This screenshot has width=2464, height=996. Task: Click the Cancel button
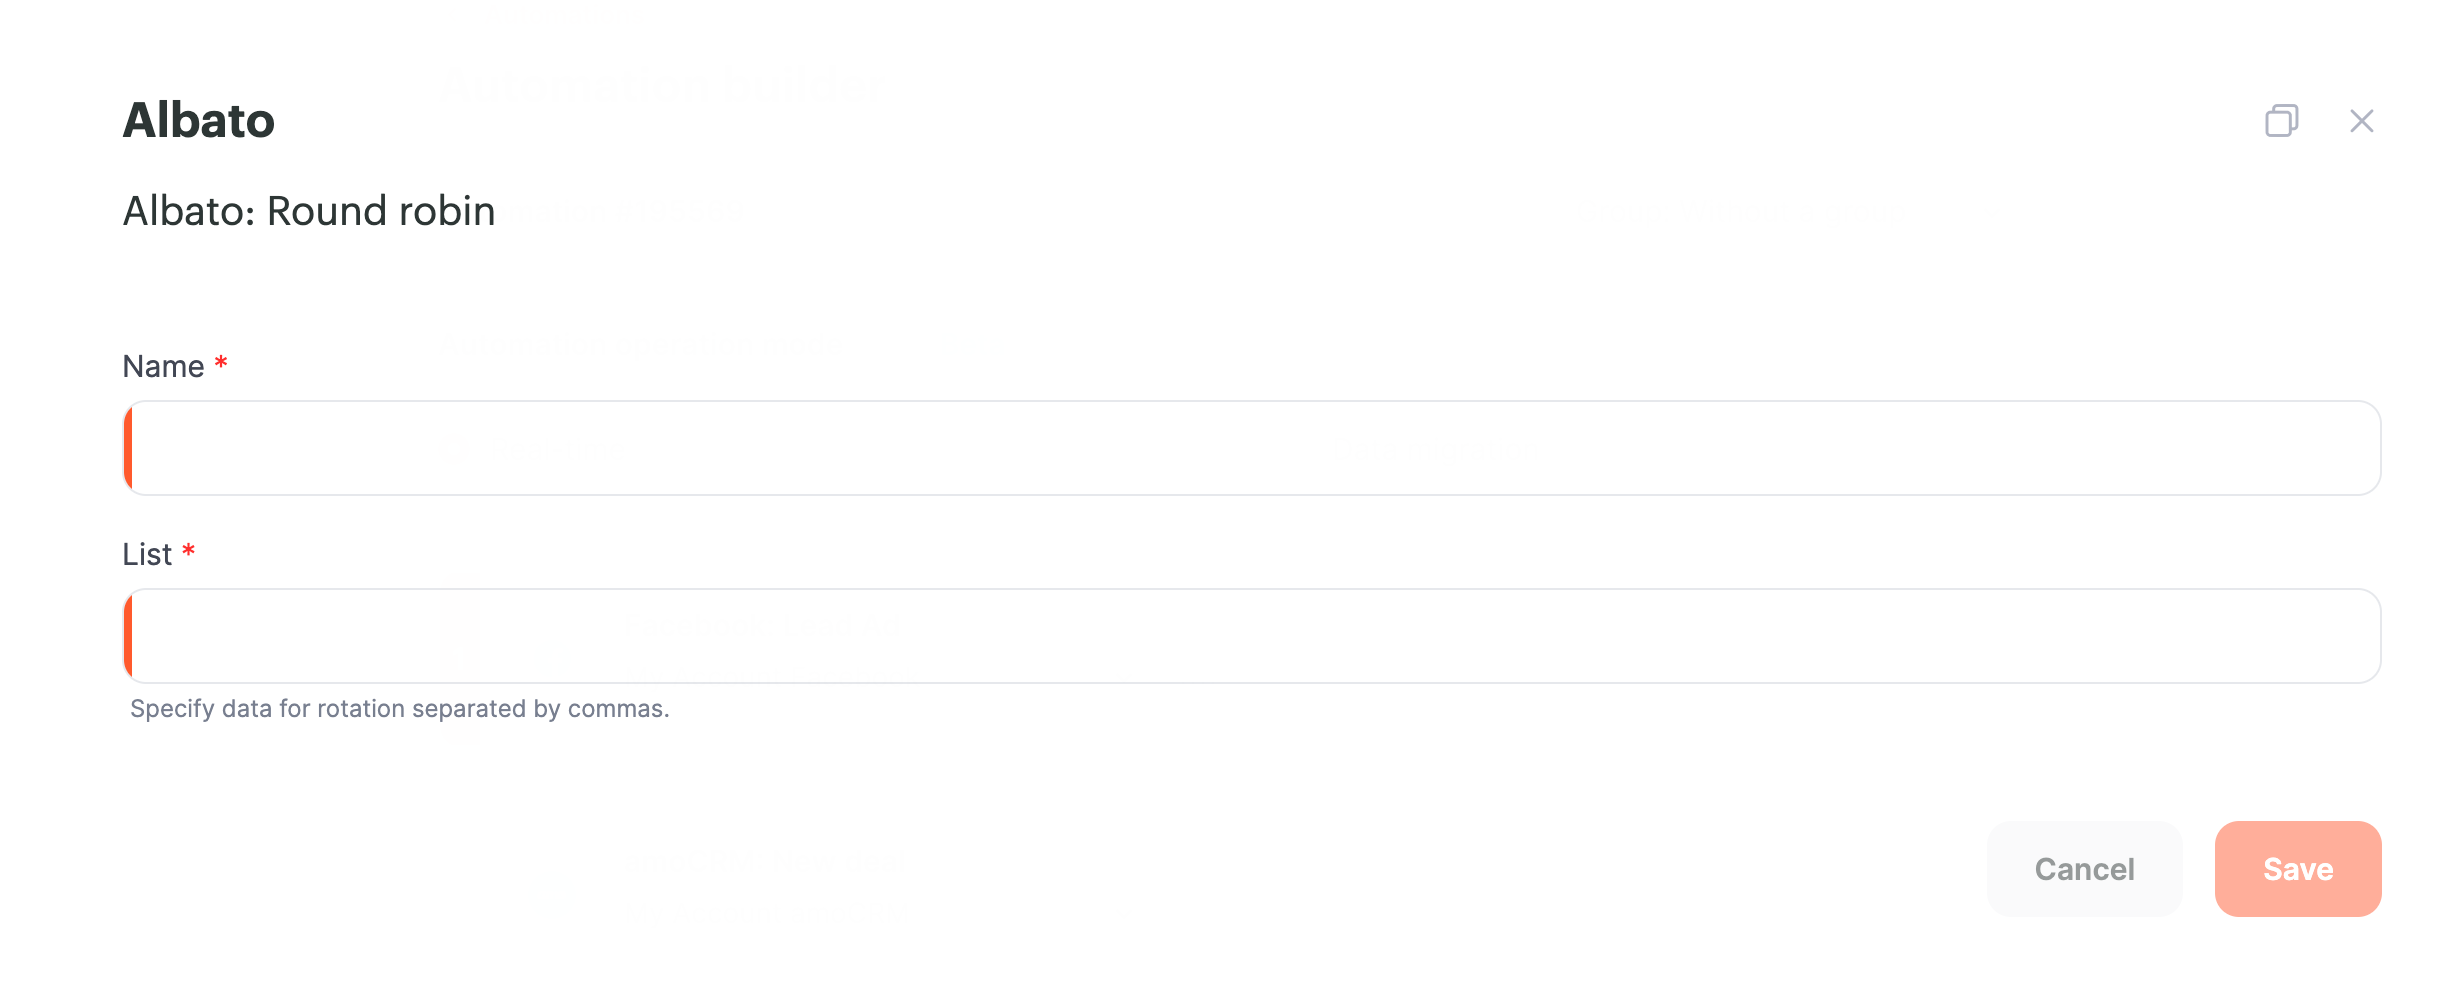pos(2085,869)
